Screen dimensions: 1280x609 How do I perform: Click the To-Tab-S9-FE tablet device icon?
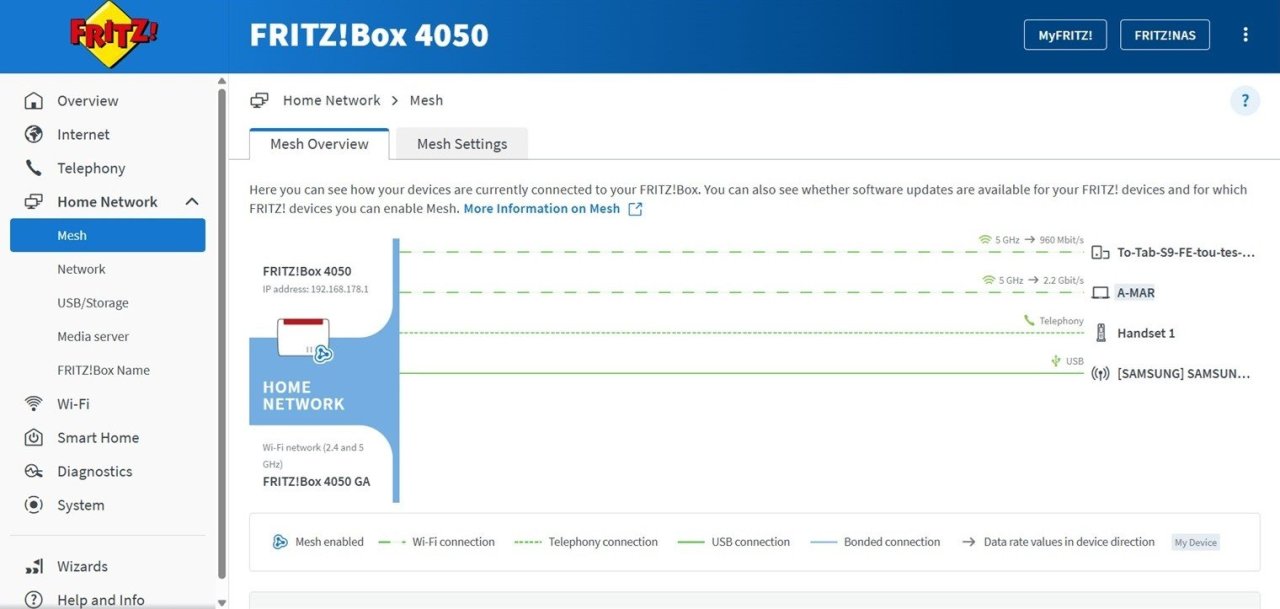click(1100, 253)
